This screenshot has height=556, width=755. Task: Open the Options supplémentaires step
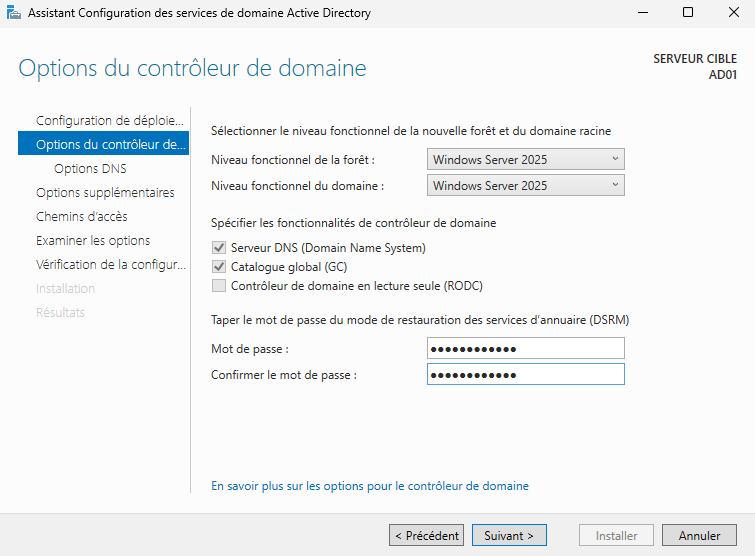pyautogui.click(x=105, y=192)
